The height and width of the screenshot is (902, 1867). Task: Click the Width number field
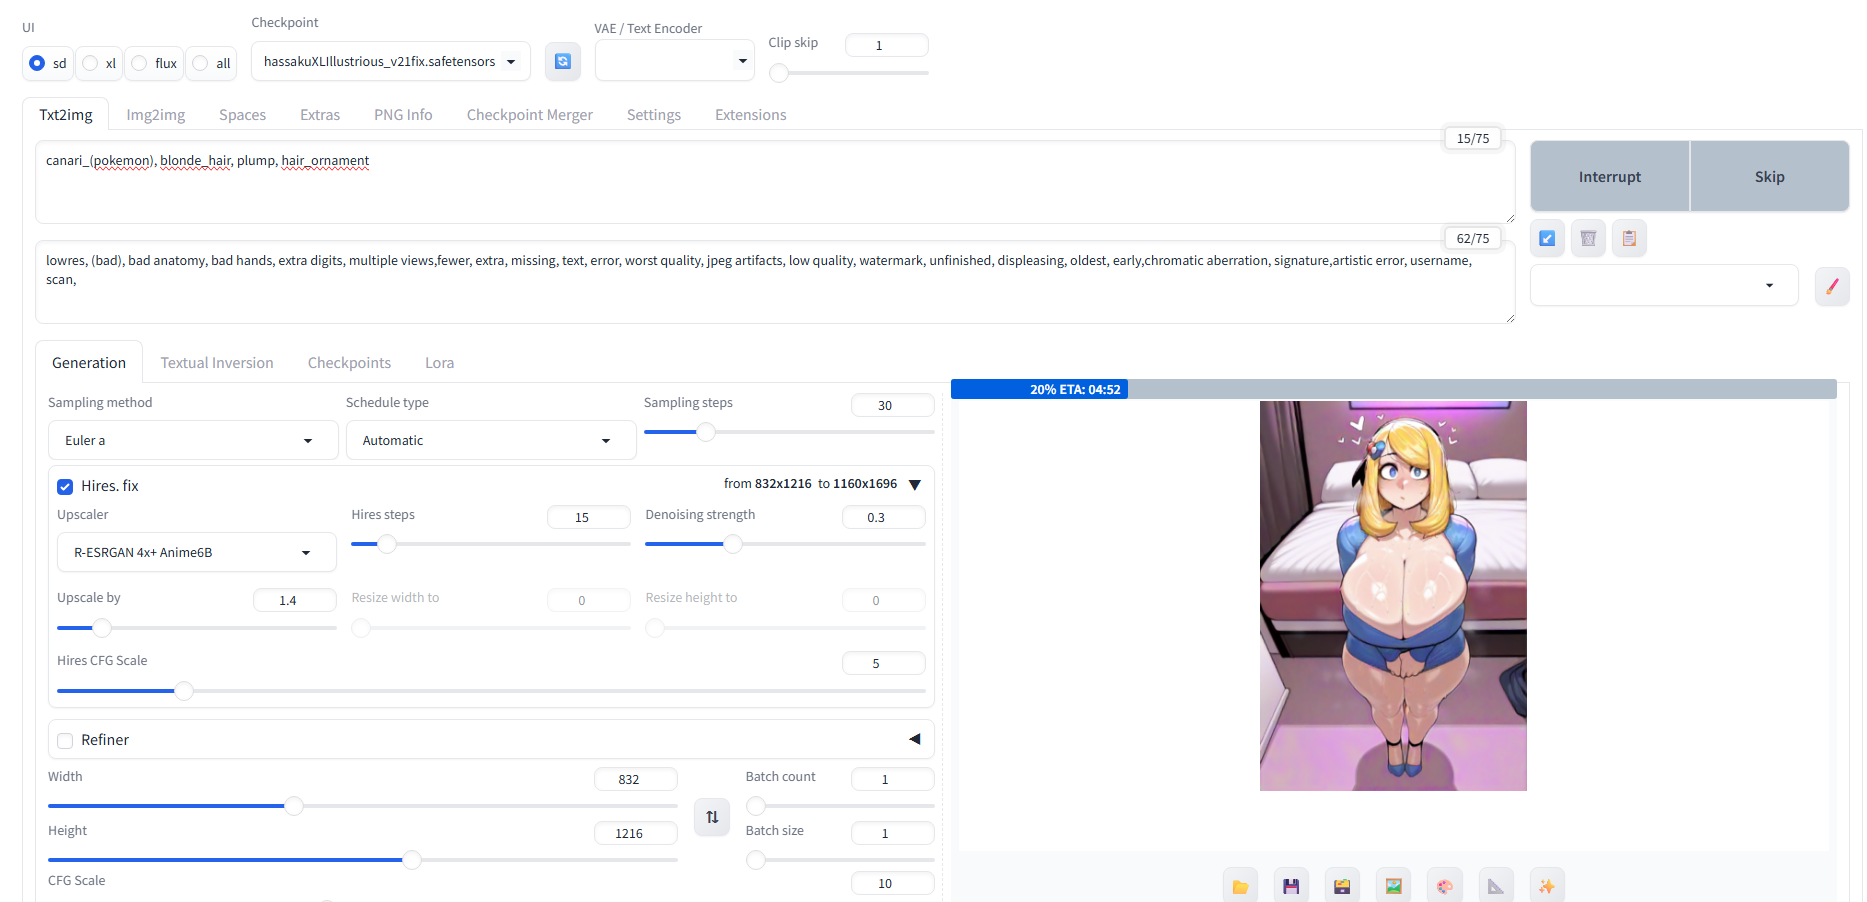635,779
